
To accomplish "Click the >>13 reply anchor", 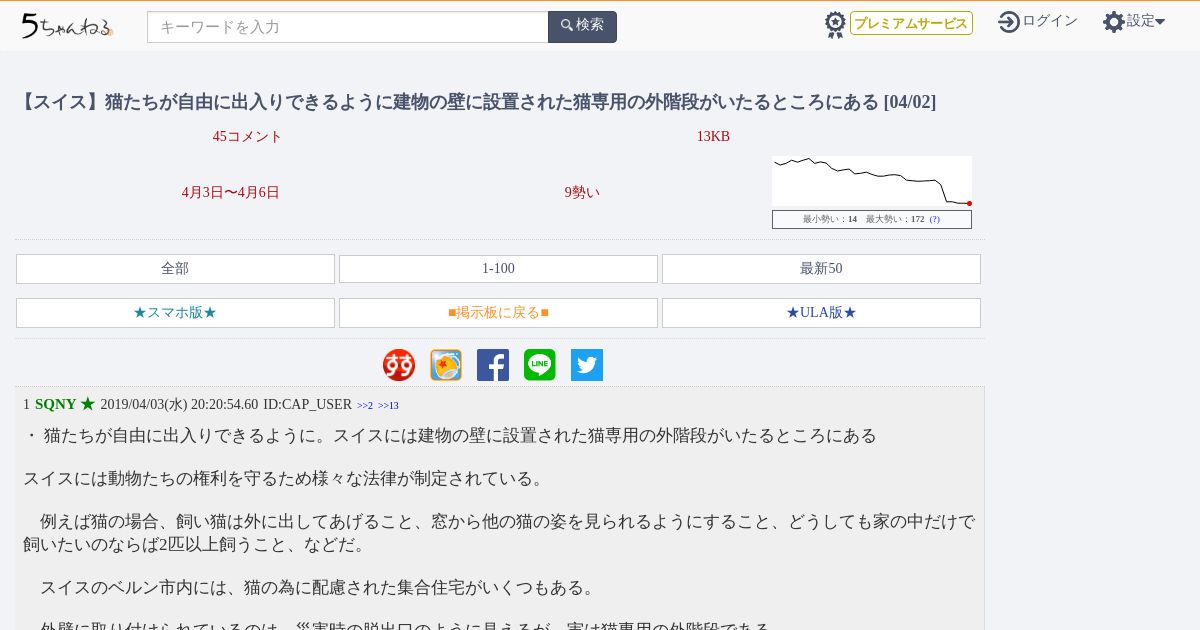I will click(x=388, y=405).
